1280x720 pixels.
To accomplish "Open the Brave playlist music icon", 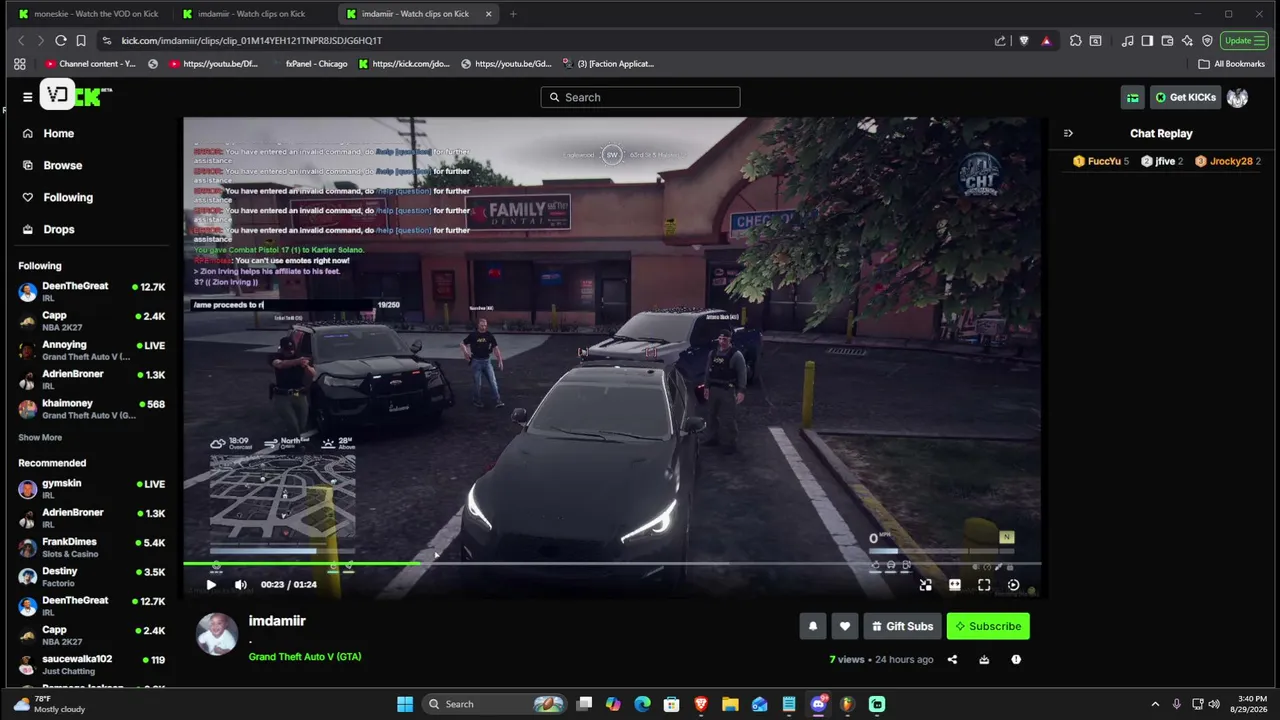I will pos(1128,41).
